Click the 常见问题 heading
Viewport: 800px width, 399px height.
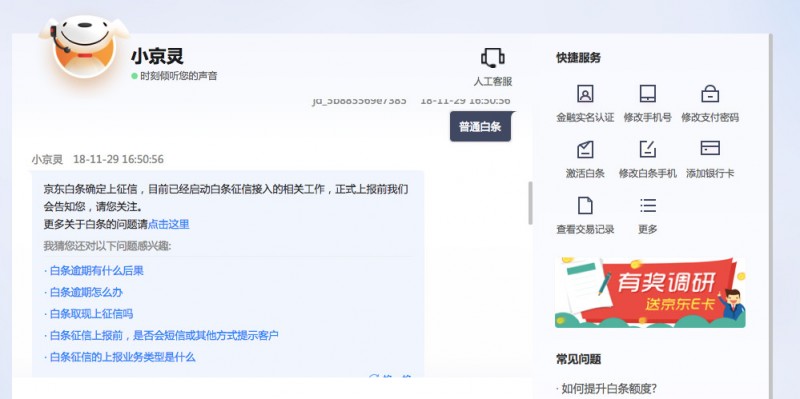(578, 359)
